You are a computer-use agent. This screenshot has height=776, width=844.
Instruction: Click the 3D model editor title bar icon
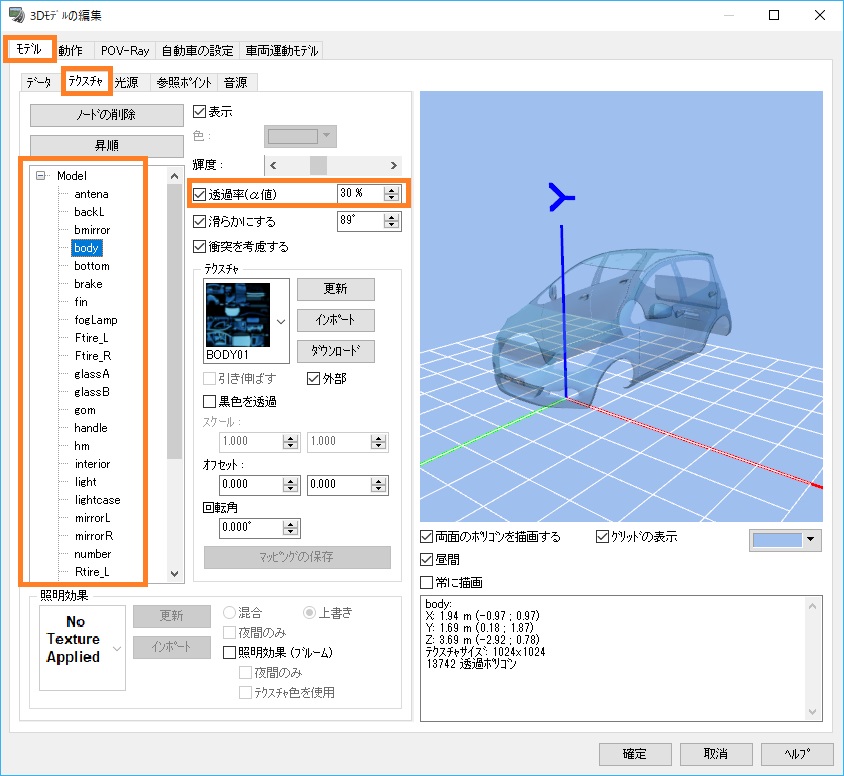pos(16,15)
